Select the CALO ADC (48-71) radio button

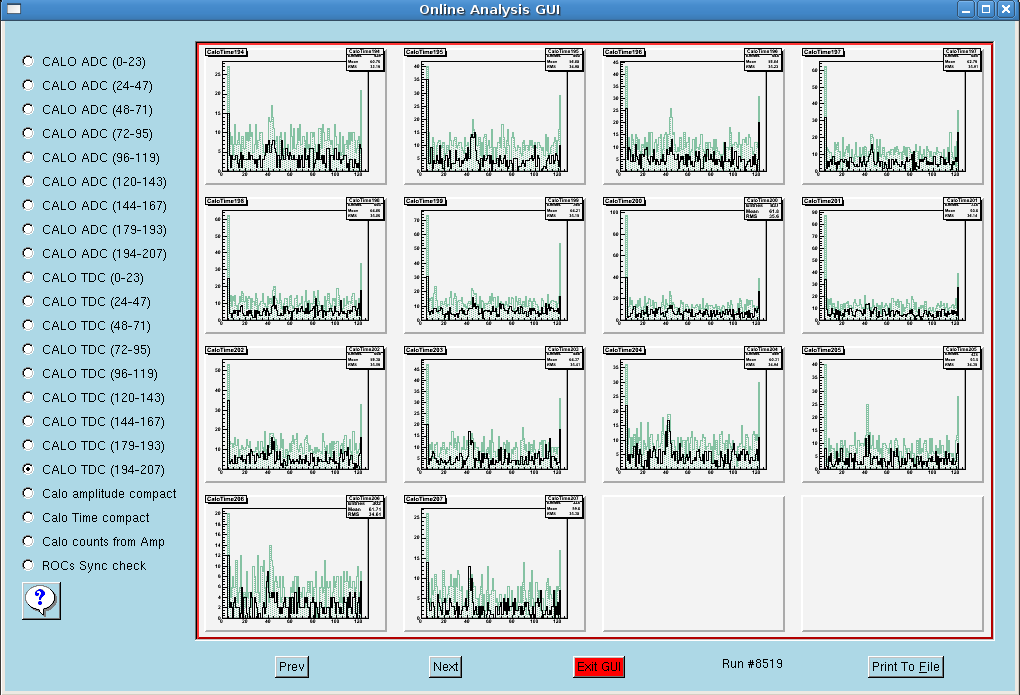(x=28, y=109)
